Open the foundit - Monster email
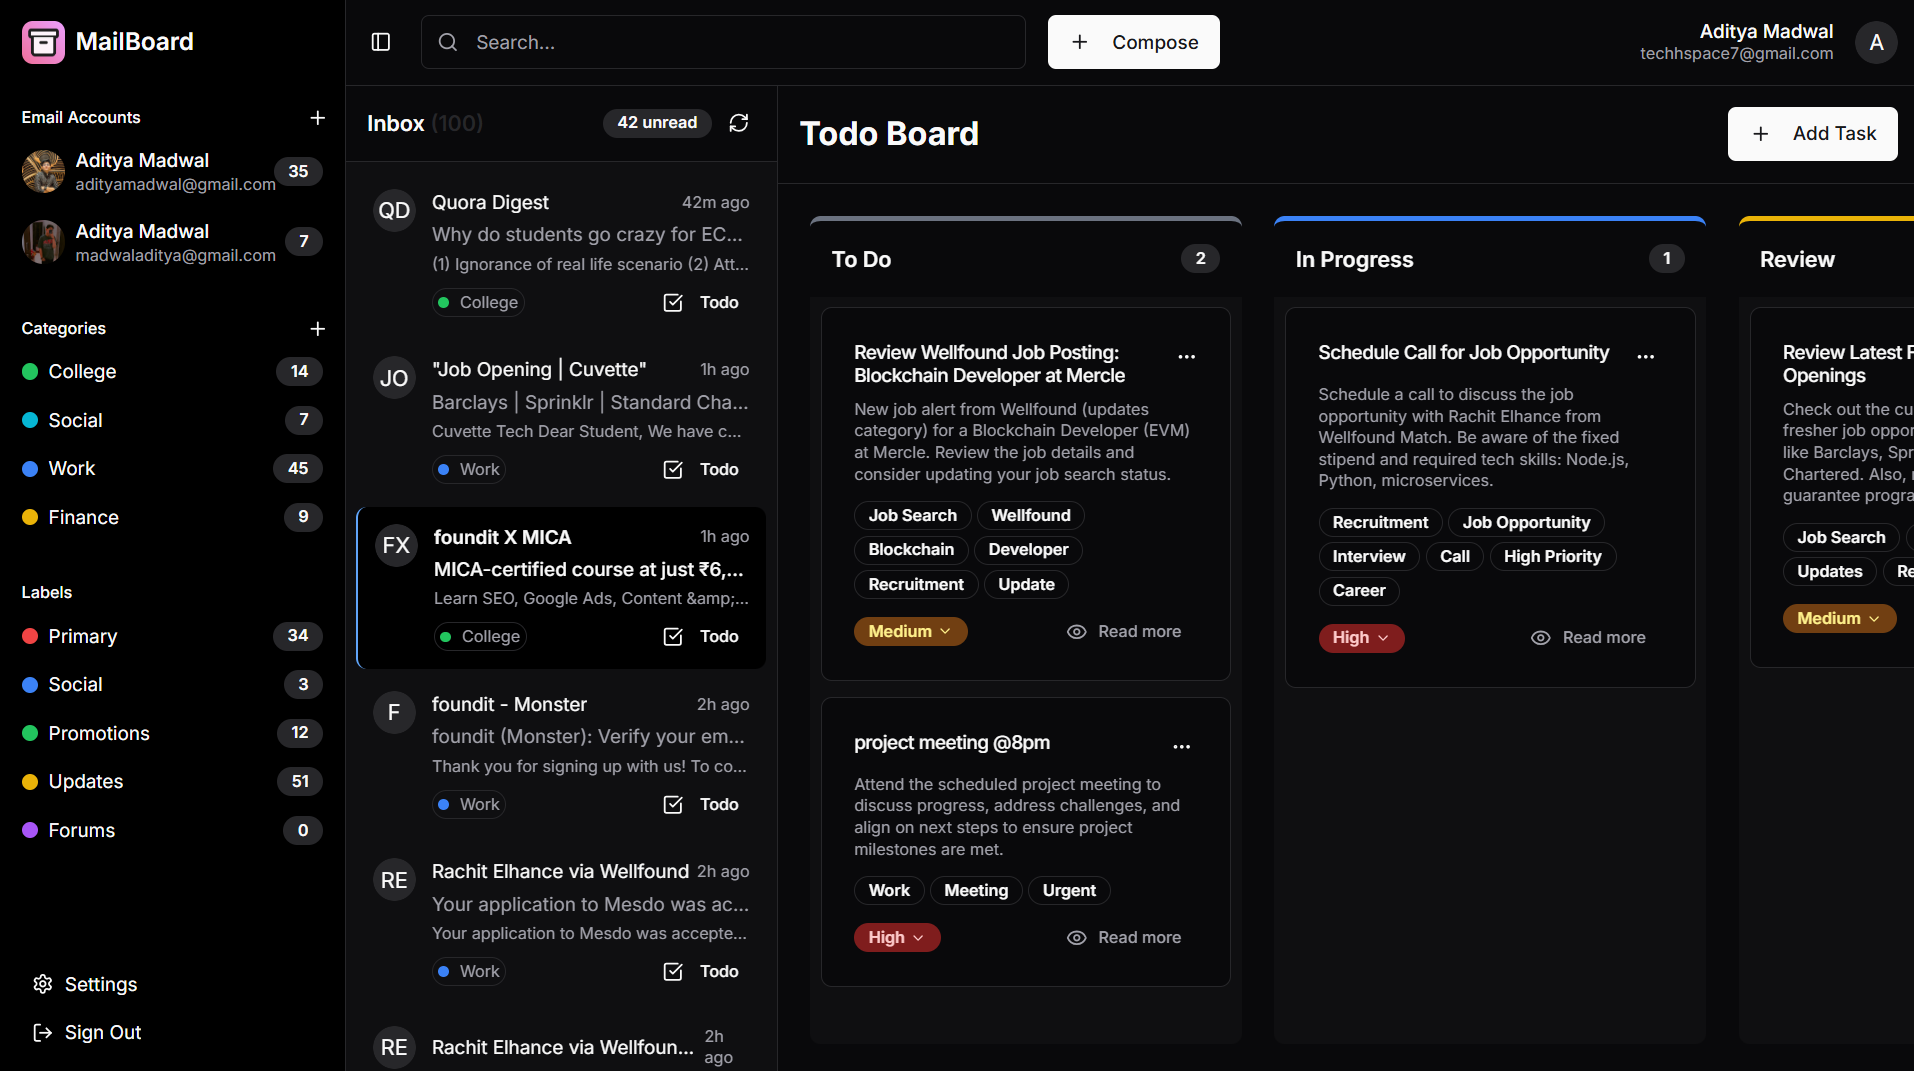The width and height of the screenshot is (1914, 1071). click(561, 754)
